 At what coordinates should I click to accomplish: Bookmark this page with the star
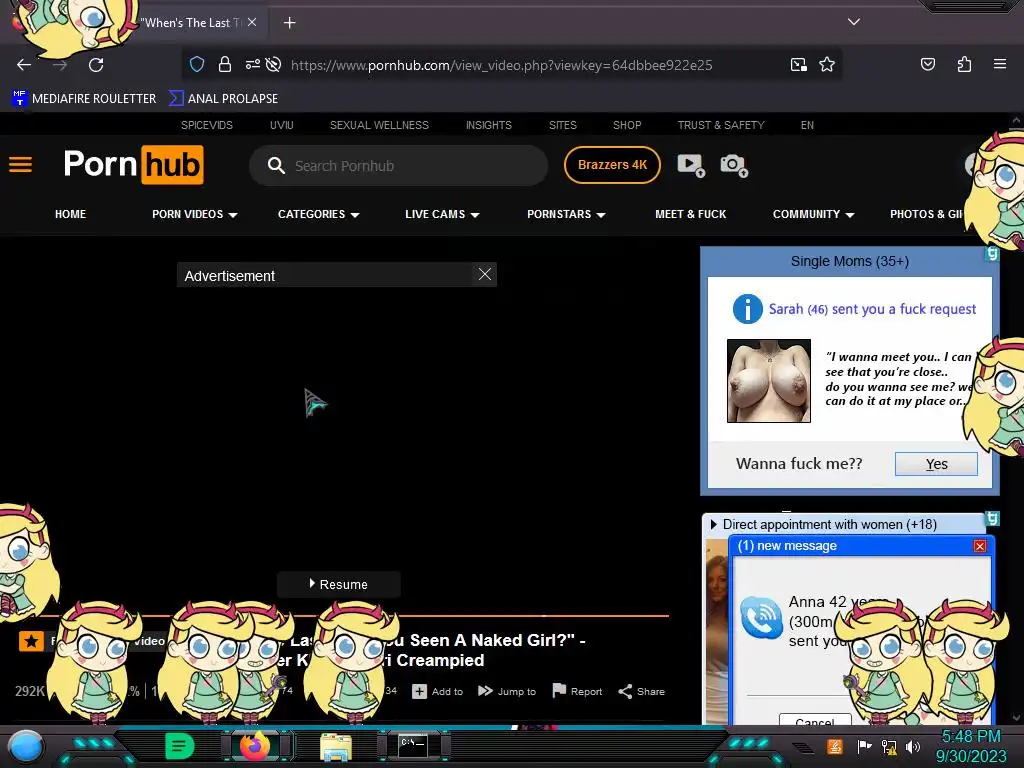[827, 64]
